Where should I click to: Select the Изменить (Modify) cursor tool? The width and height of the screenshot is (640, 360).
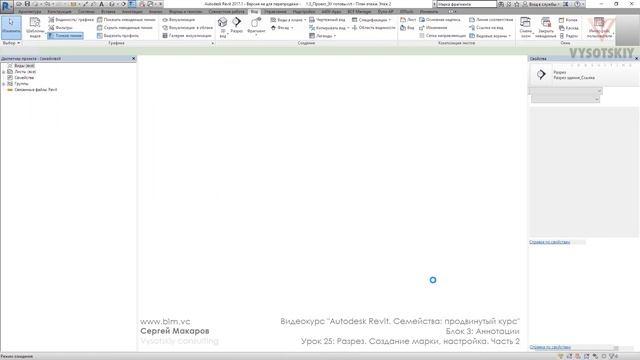pos(11,27)
